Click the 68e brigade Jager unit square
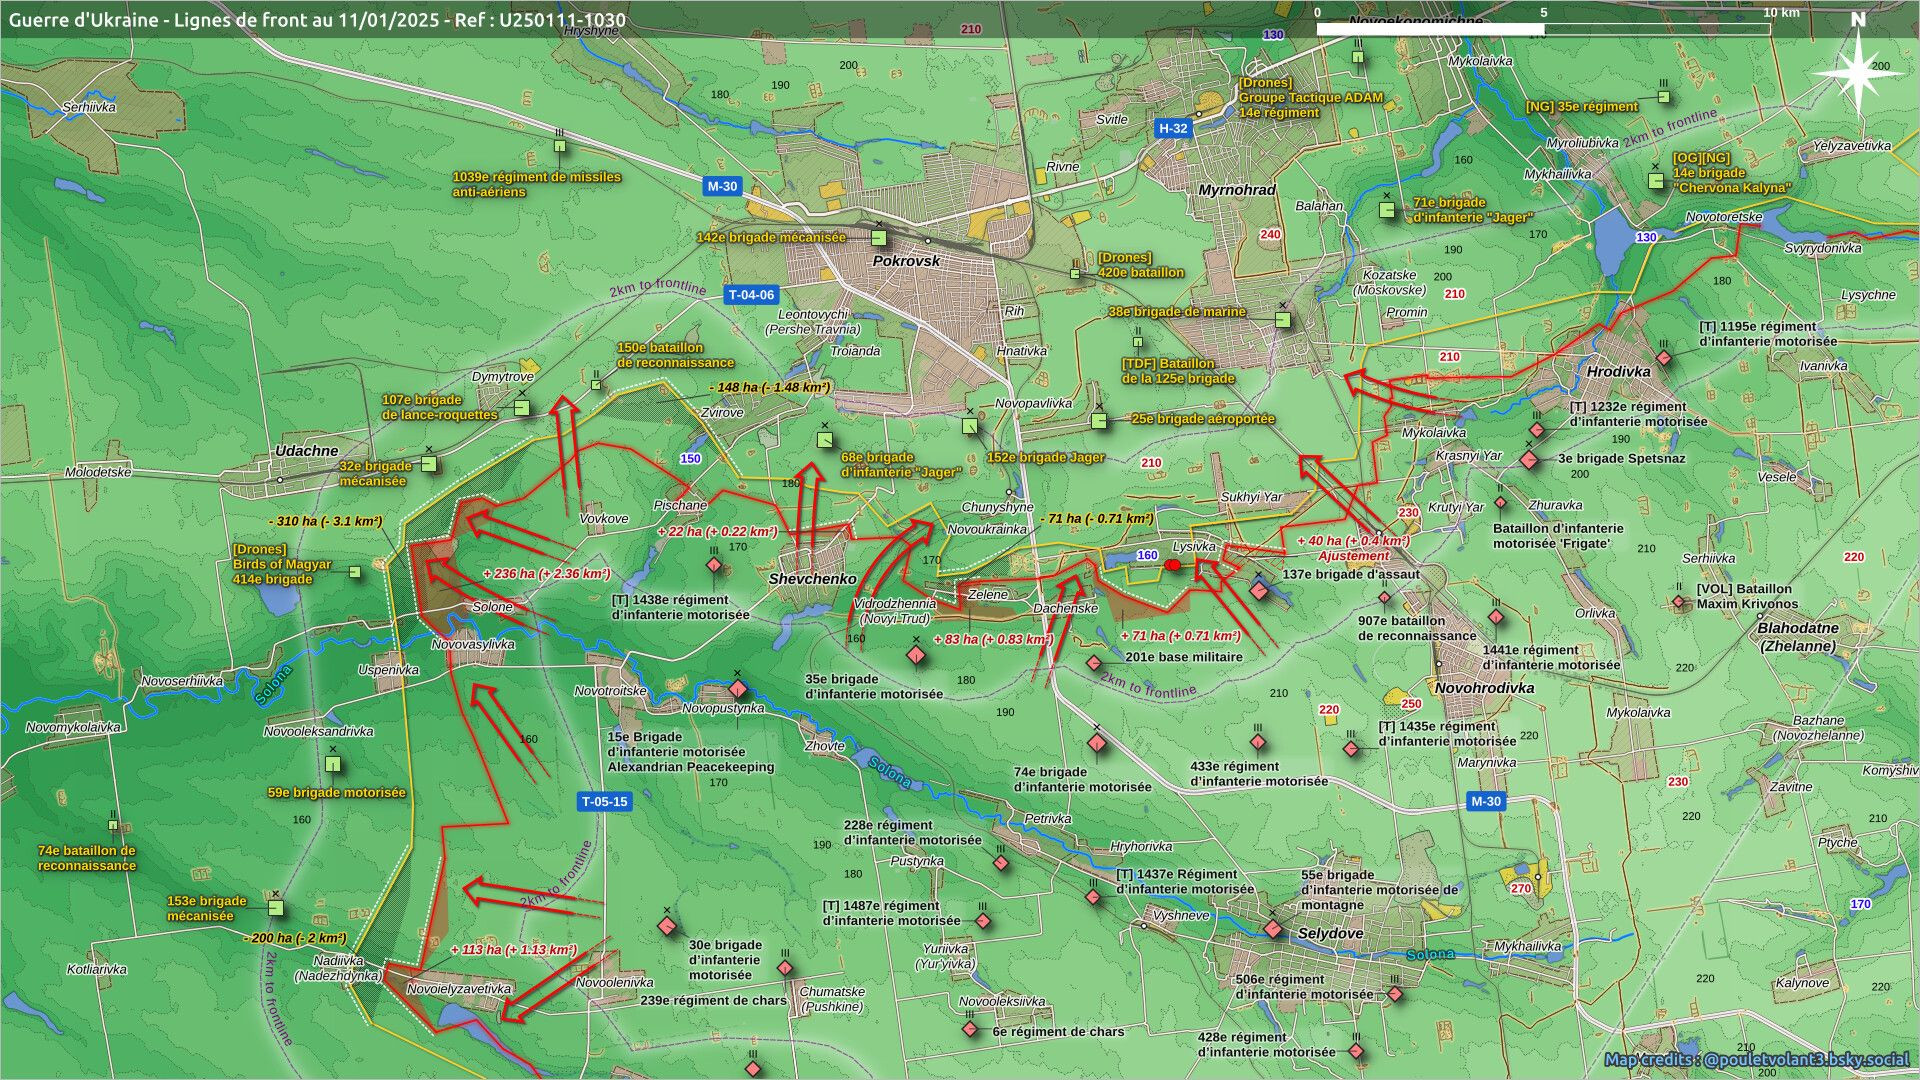 [x=825, y=440]
